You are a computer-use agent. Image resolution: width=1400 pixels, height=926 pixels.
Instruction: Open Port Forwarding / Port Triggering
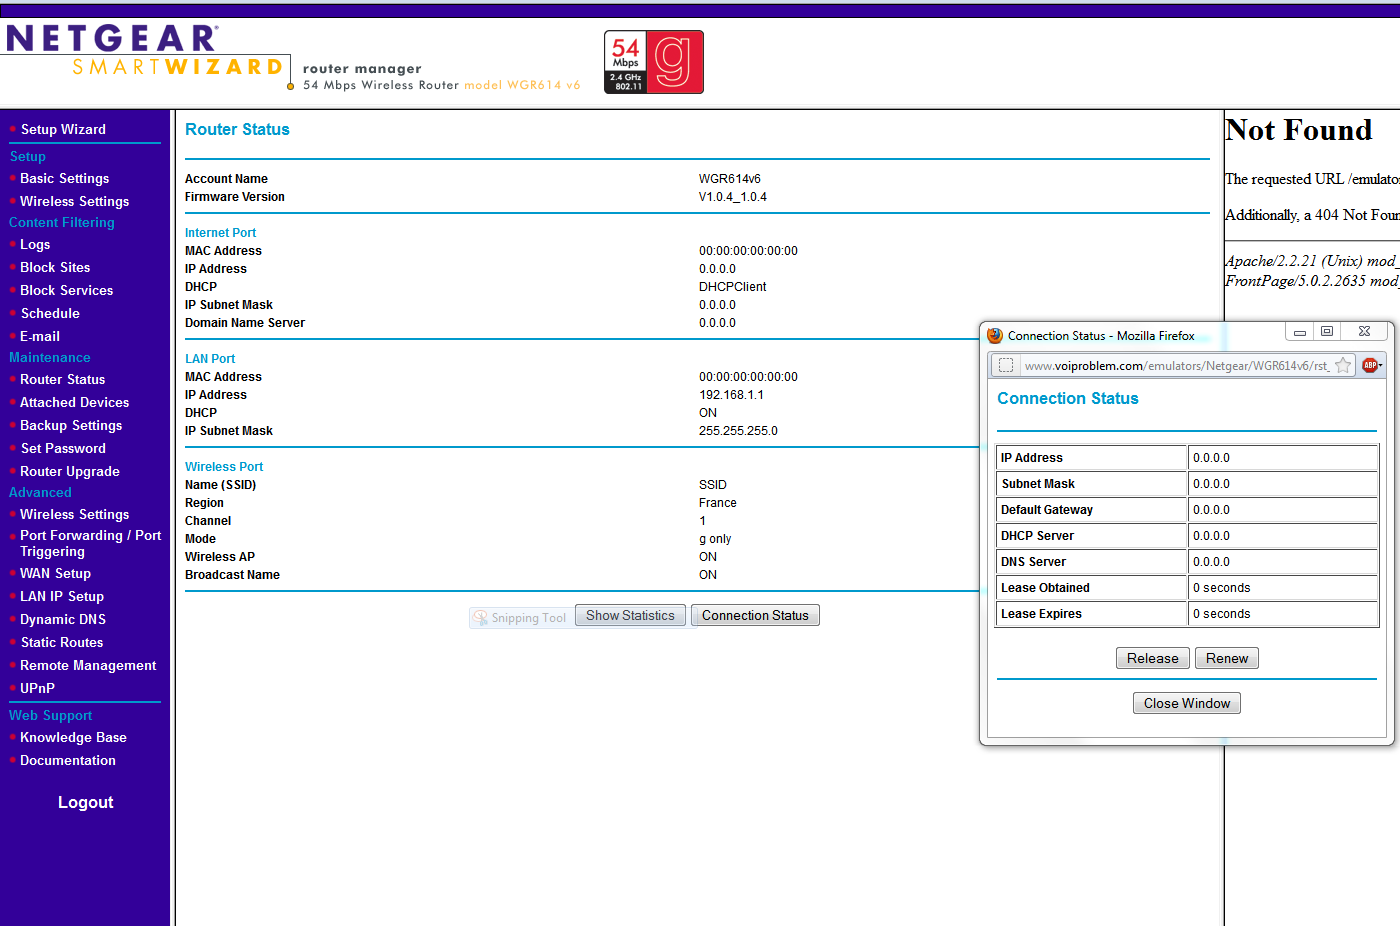click(91, 544)
